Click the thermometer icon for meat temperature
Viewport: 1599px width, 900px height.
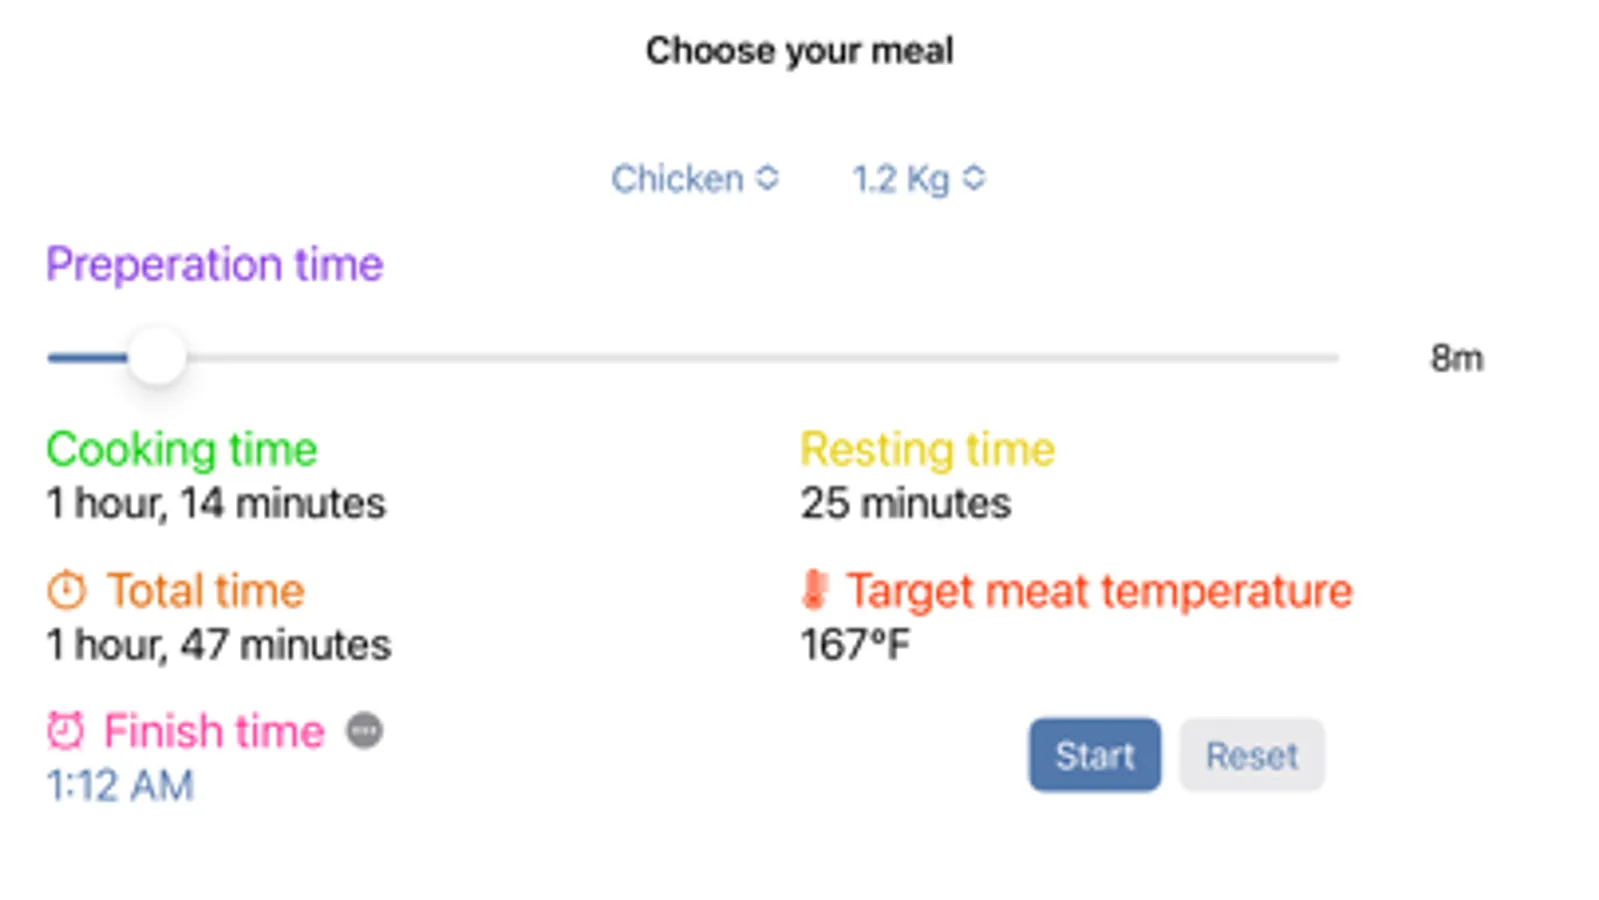tap(815, 590)
